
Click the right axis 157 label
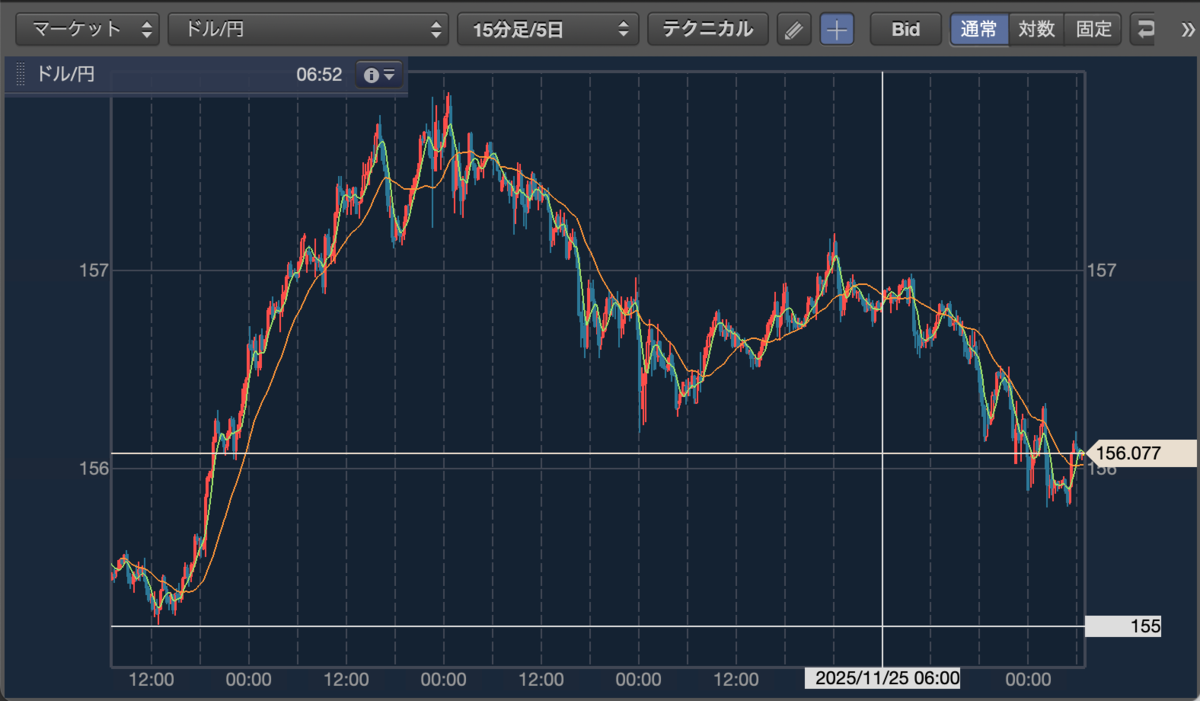(x=1101, y=270)
